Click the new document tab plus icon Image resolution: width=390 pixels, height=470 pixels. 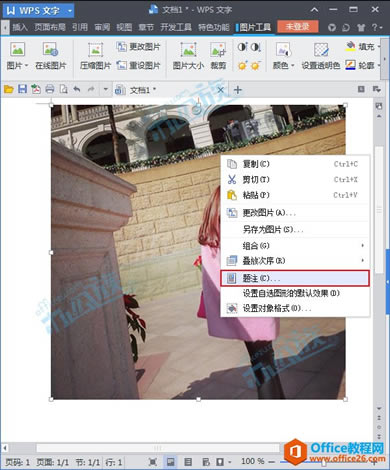tap(238, 90)
